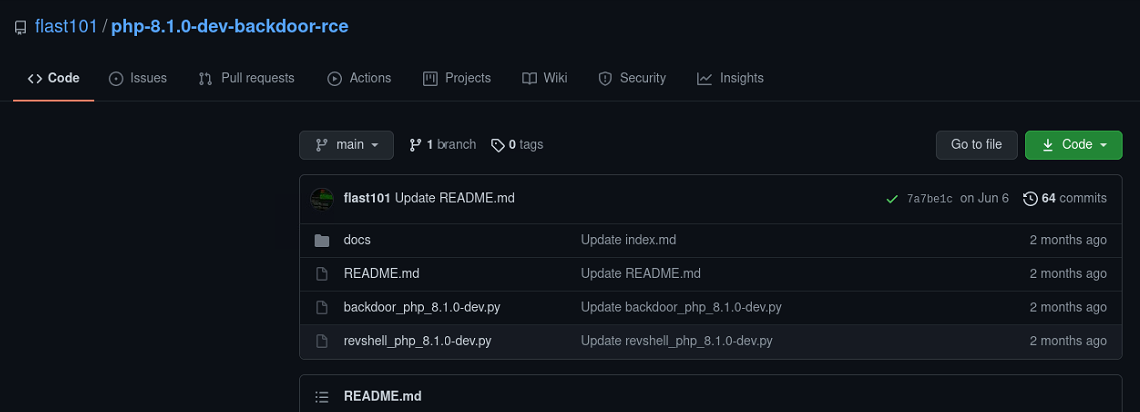This screenshot has width=1140, height=412.
Task: Click flast101's avatar in the commit row
Action: coord(322,198)
